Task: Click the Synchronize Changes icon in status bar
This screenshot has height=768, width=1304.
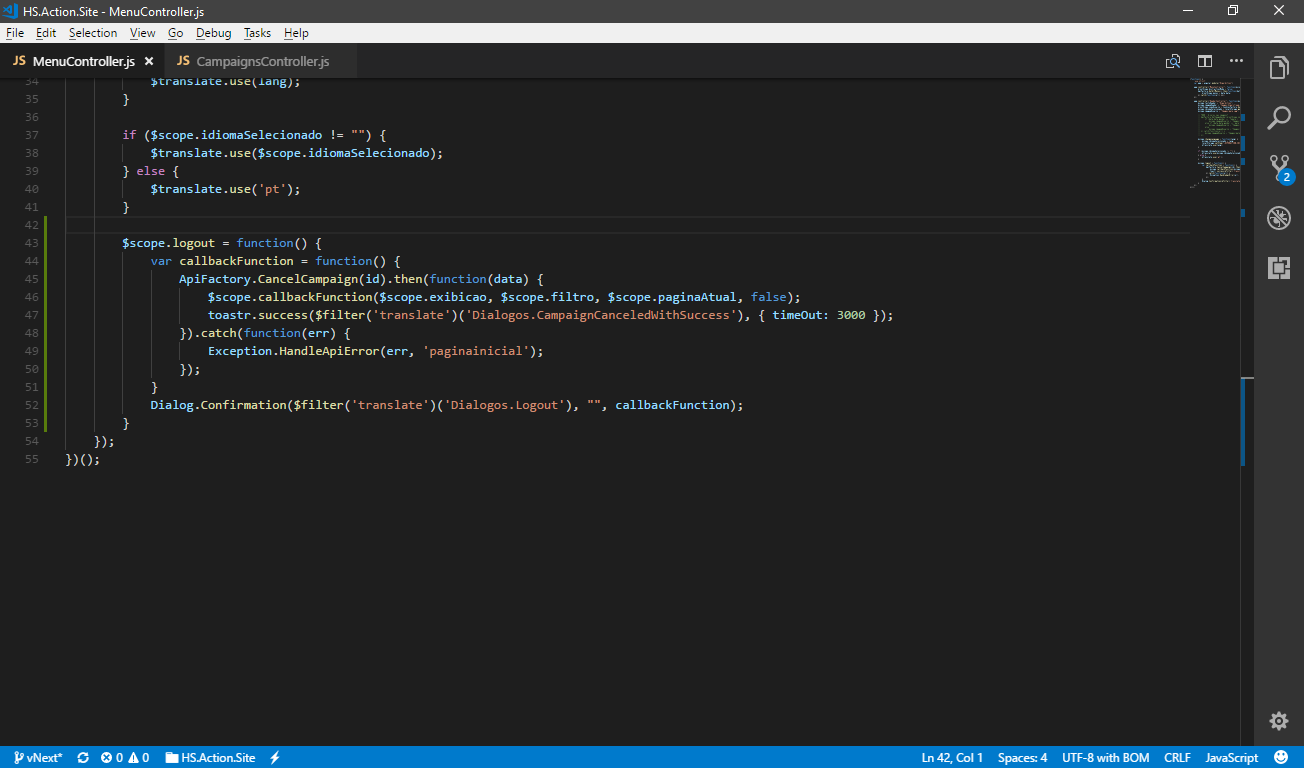Action: pos(83,758)
